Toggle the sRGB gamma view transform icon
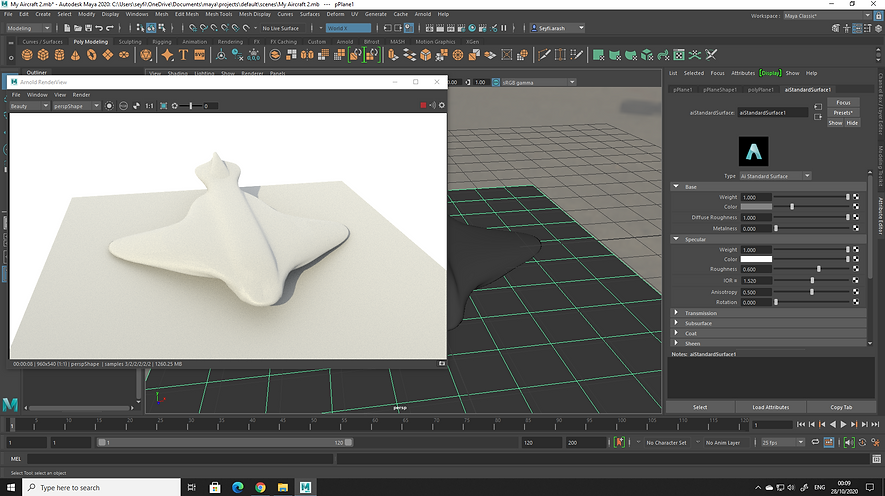 coord(496,82)
